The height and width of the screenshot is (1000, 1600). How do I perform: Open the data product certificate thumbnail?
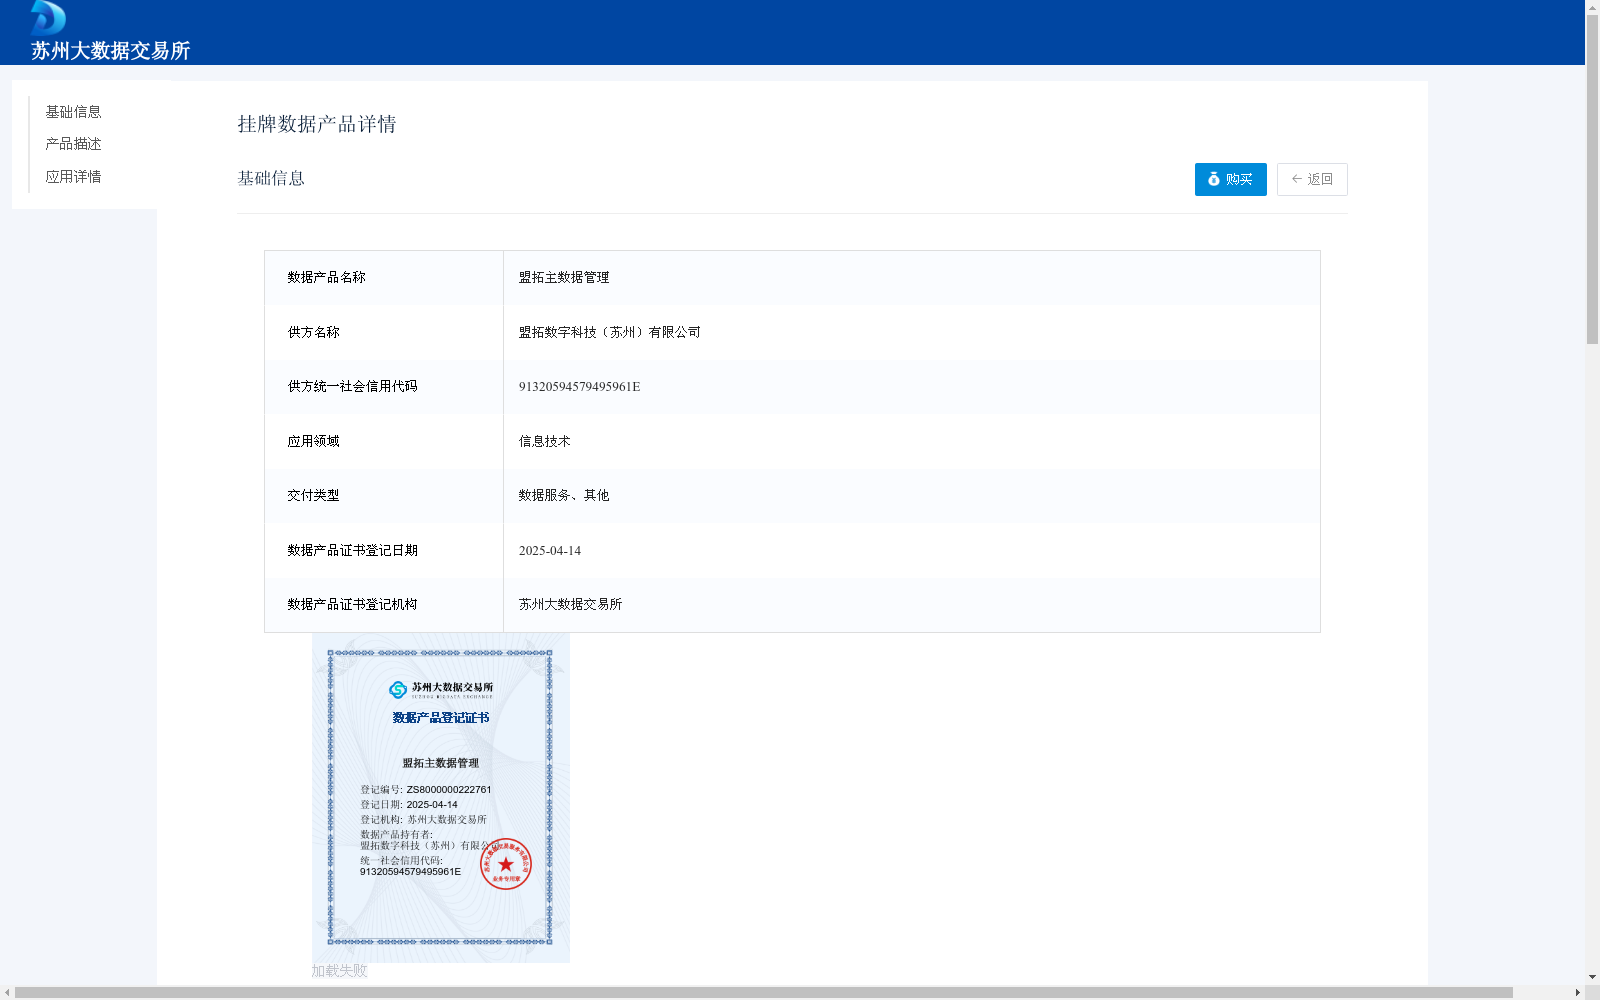441,798
